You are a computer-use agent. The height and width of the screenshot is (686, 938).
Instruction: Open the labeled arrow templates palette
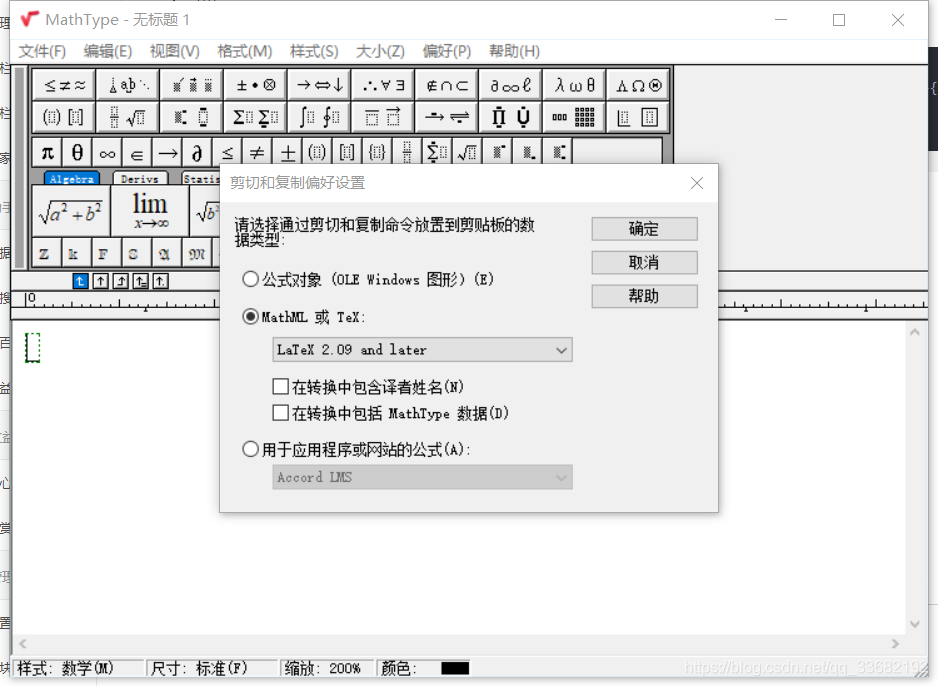(447, 117)
